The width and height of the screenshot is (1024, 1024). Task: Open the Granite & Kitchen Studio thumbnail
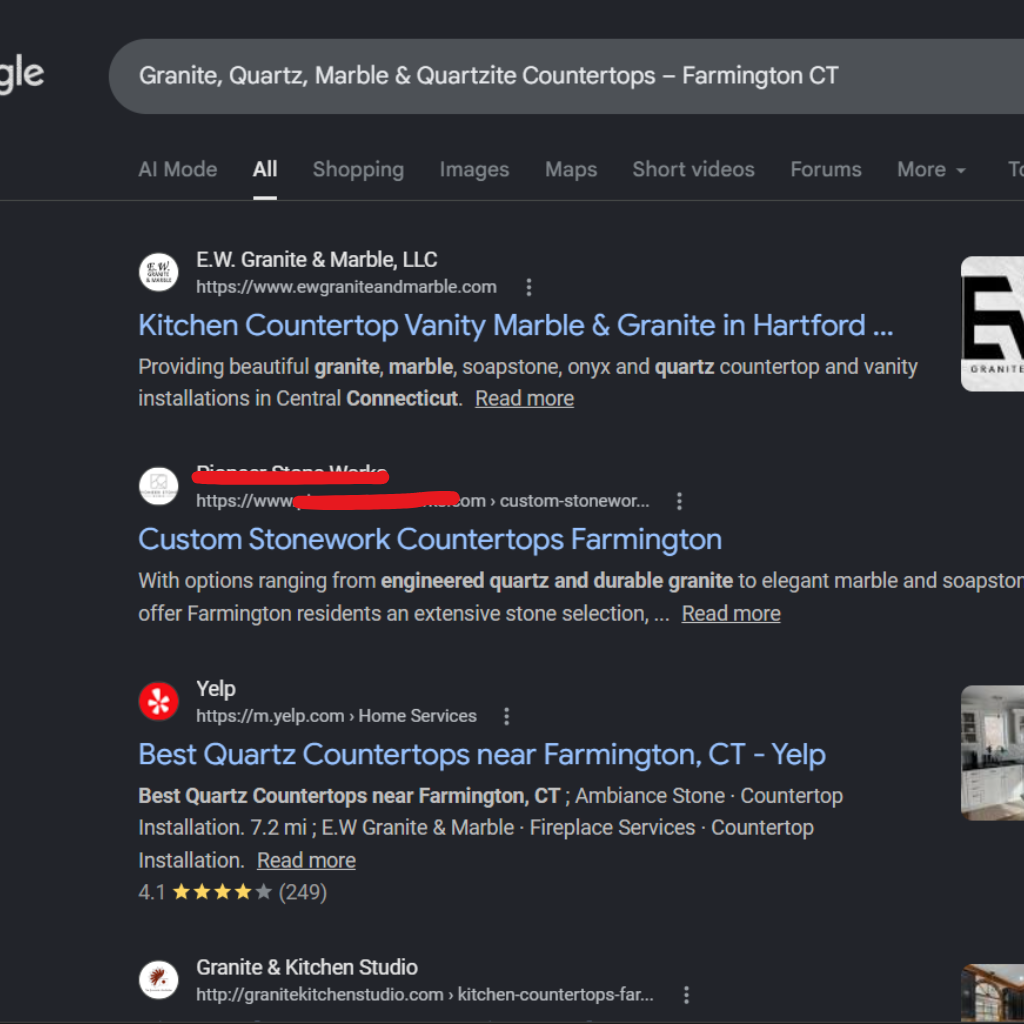[x=992, y=993]
